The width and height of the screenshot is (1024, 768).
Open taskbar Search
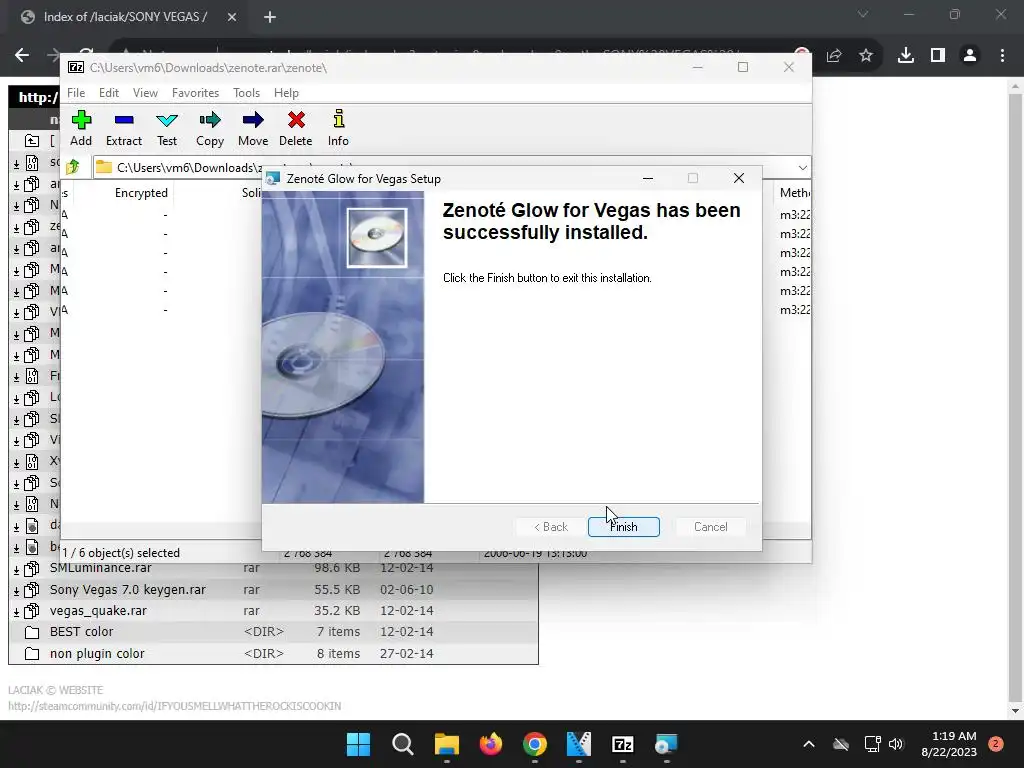pyautogui.click(x=403, y=744)
